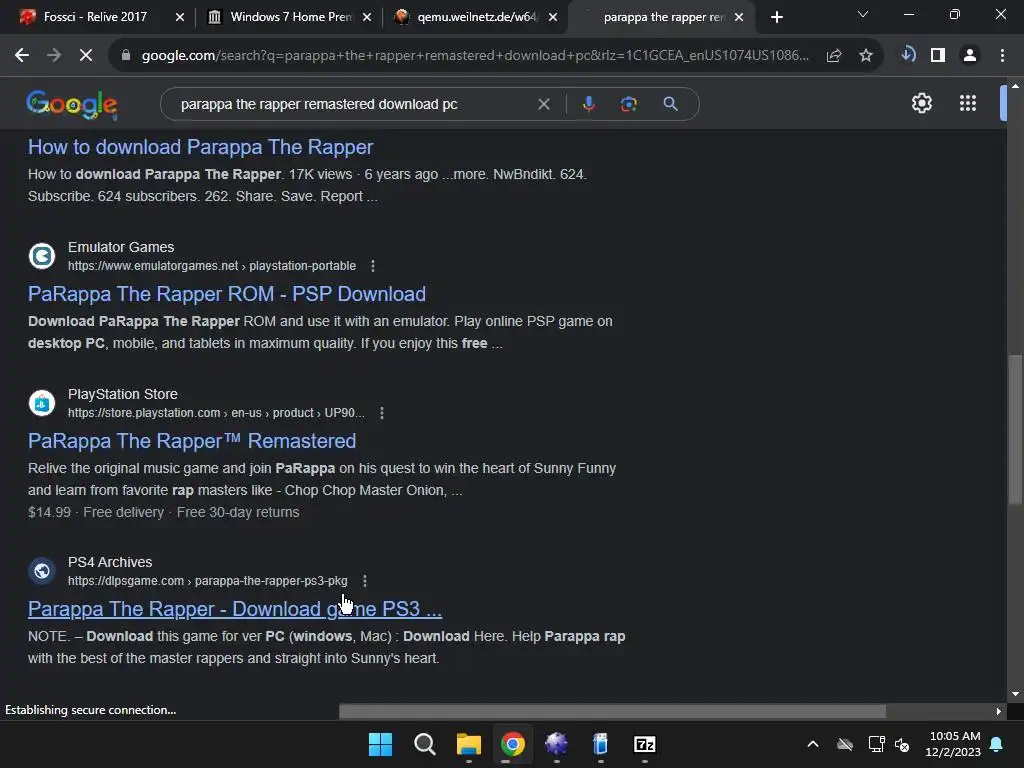Open the taskbar clock and date
This screenshot has width=1024, height=768.
pos(953,744)
